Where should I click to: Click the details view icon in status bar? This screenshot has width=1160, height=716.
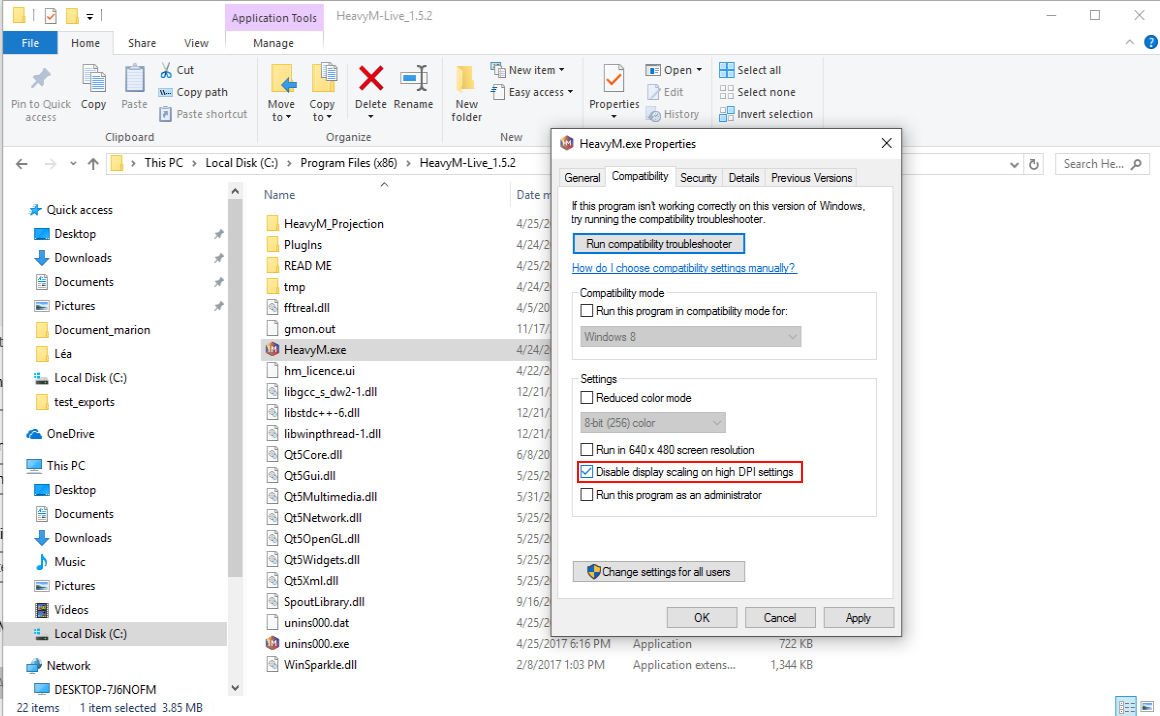tap(1126, 706)
